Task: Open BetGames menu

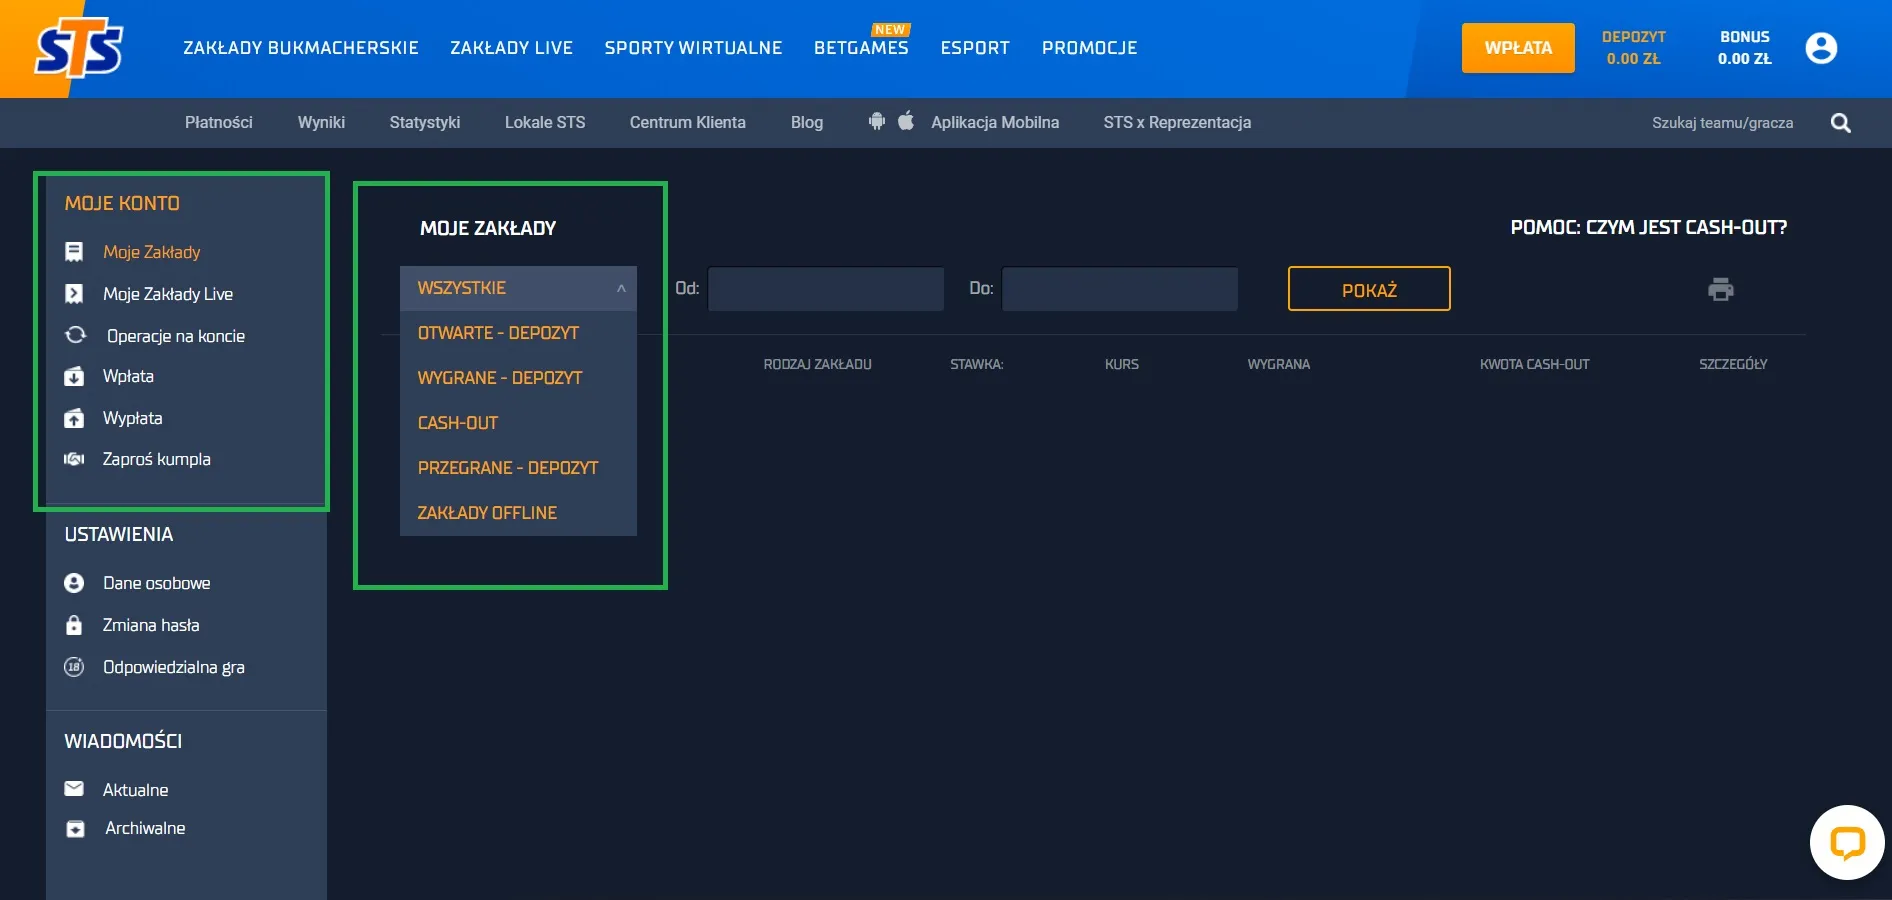Action: coord(861,48)
